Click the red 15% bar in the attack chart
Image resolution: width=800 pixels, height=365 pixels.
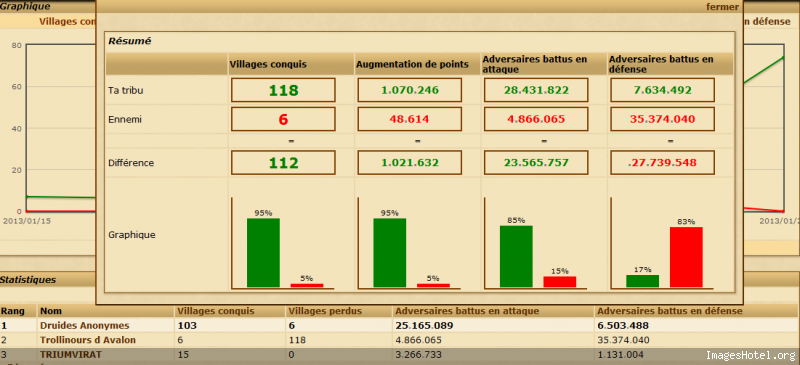tap(560, 282)
